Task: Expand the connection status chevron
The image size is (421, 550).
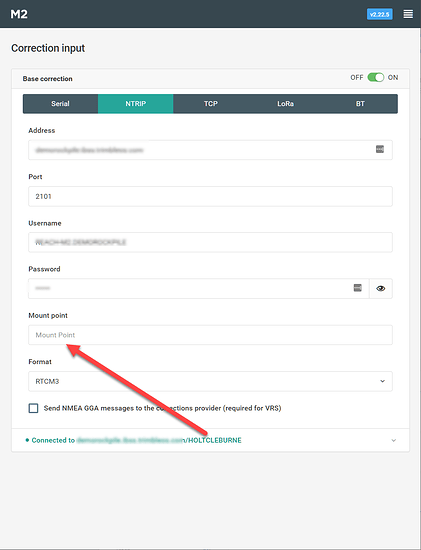Action: (x=394, y=440)
